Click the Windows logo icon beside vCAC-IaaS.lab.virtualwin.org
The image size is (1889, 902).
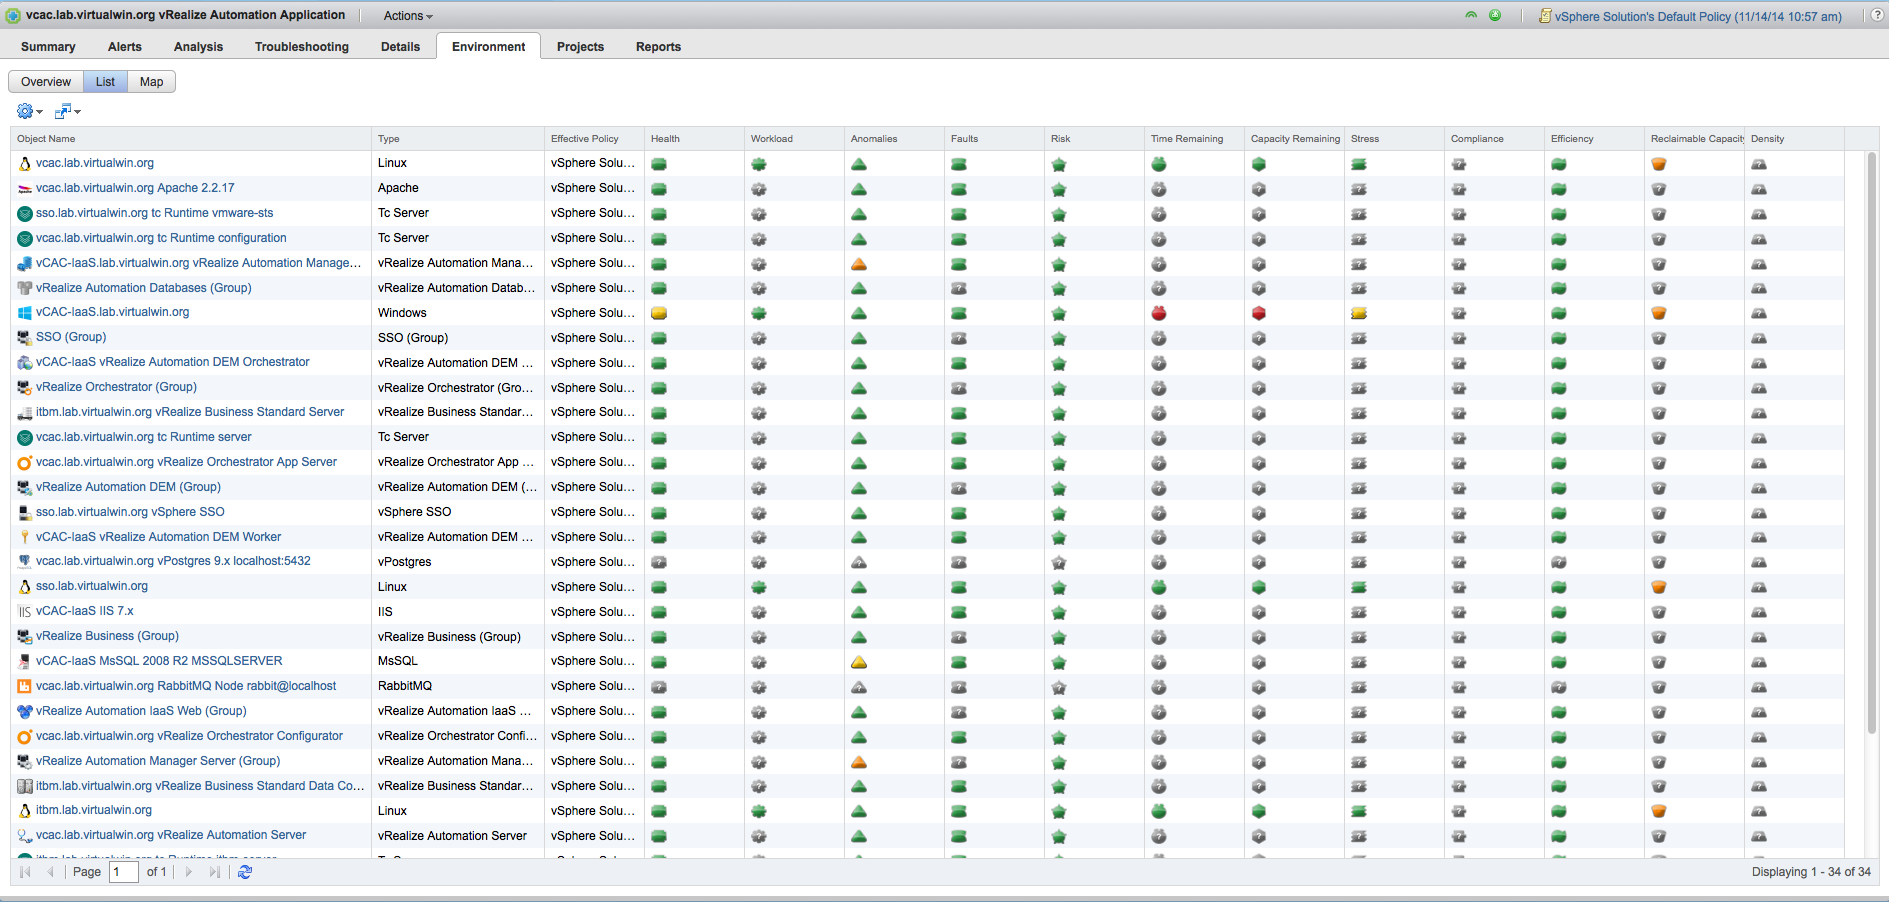[25, 313]
